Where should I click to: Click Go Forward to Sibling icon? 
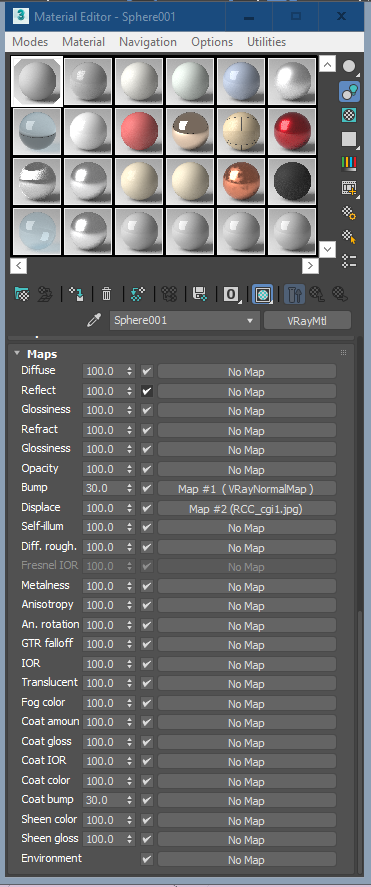click(x=339, y=294)
